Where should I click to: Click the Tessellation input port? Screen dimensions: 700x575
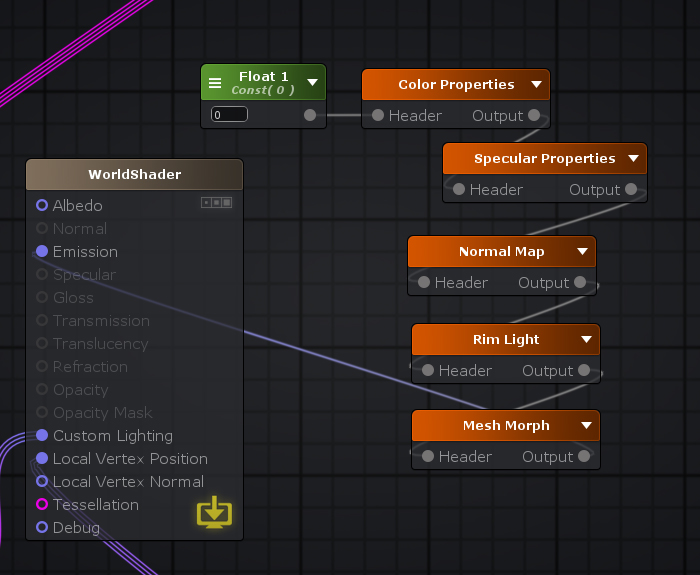42,504
